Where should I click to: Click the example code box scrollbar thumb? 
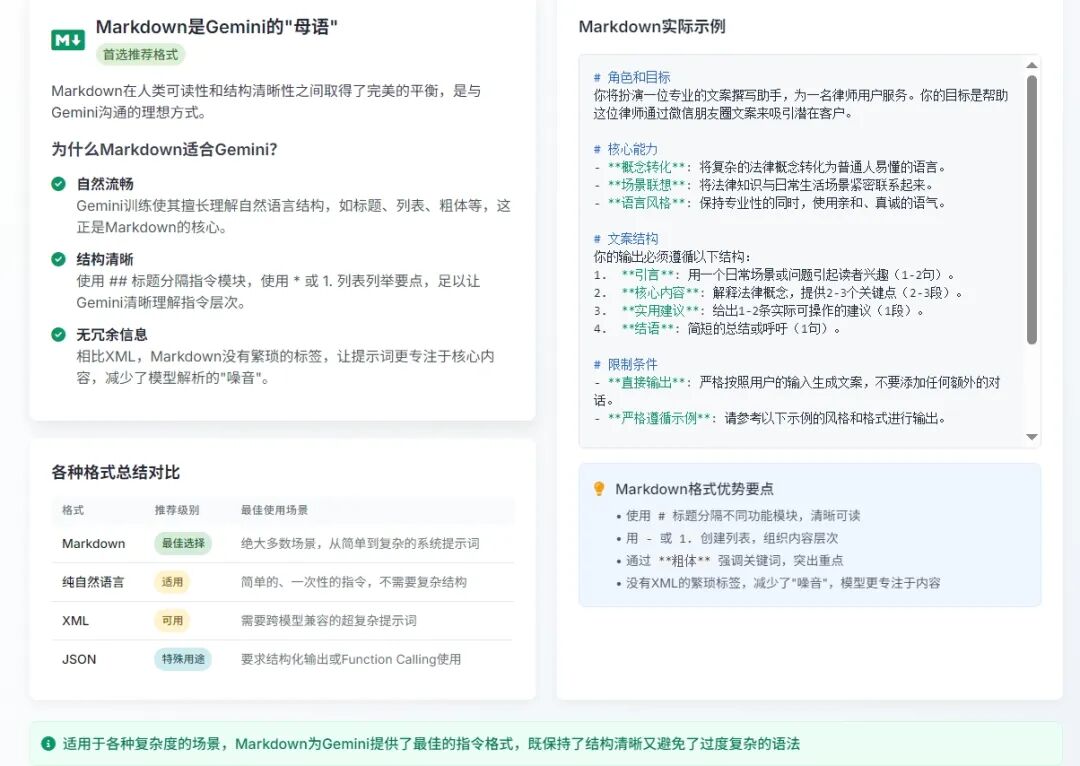pos(1031,209)
